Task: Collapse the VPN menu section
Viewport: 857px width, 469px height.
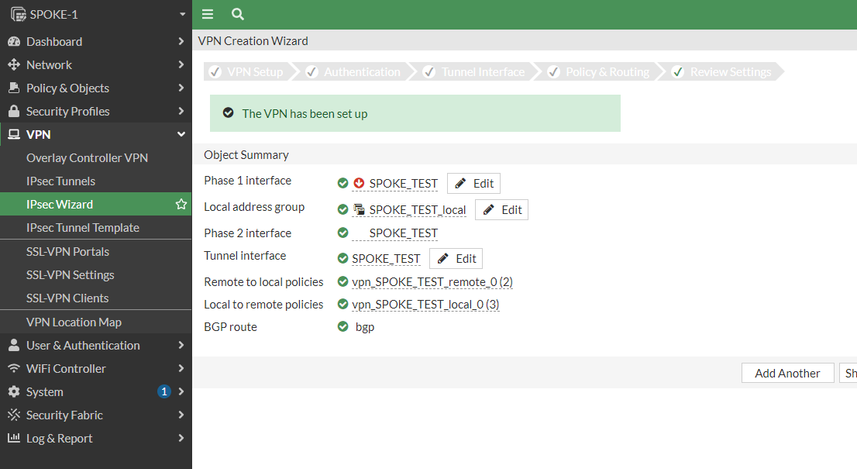Action: click(x=181, y=134)
